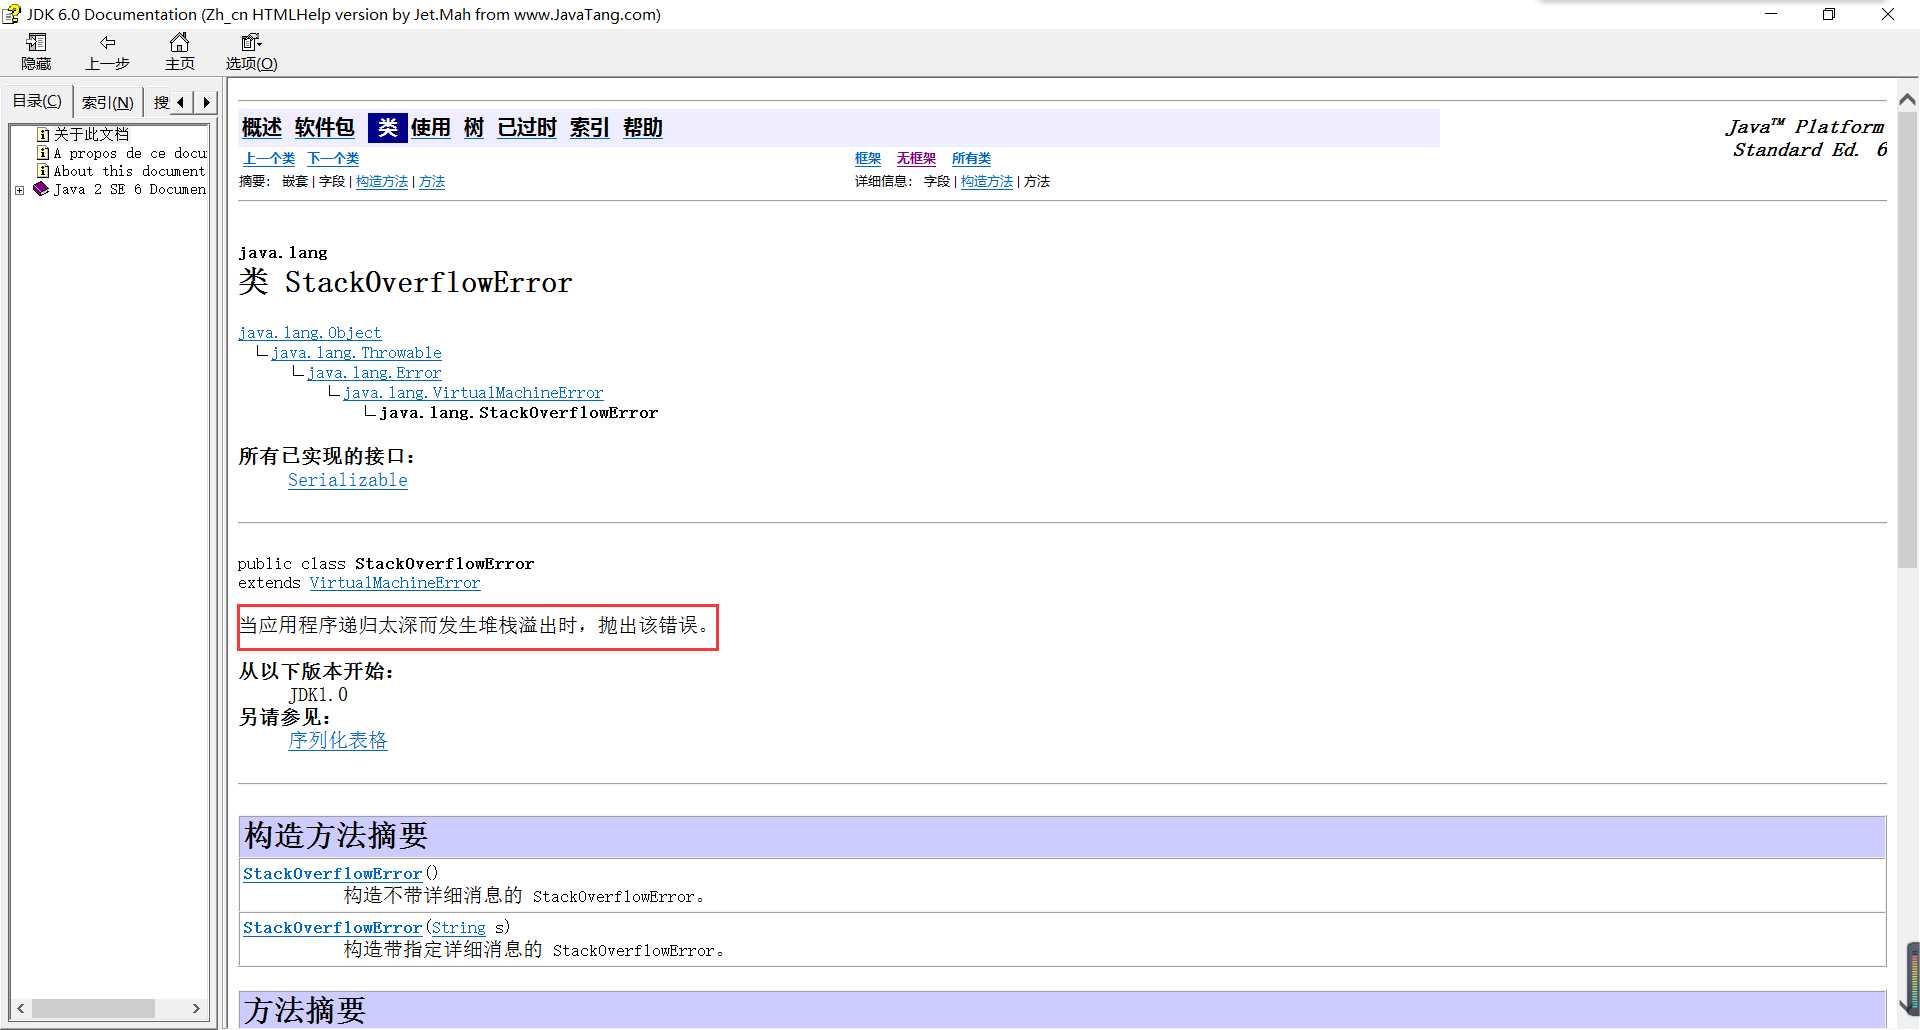Viewport: 1920px width, 1030px height.
Task: Click the app icon in the title bar
Action: pos(12,14)
